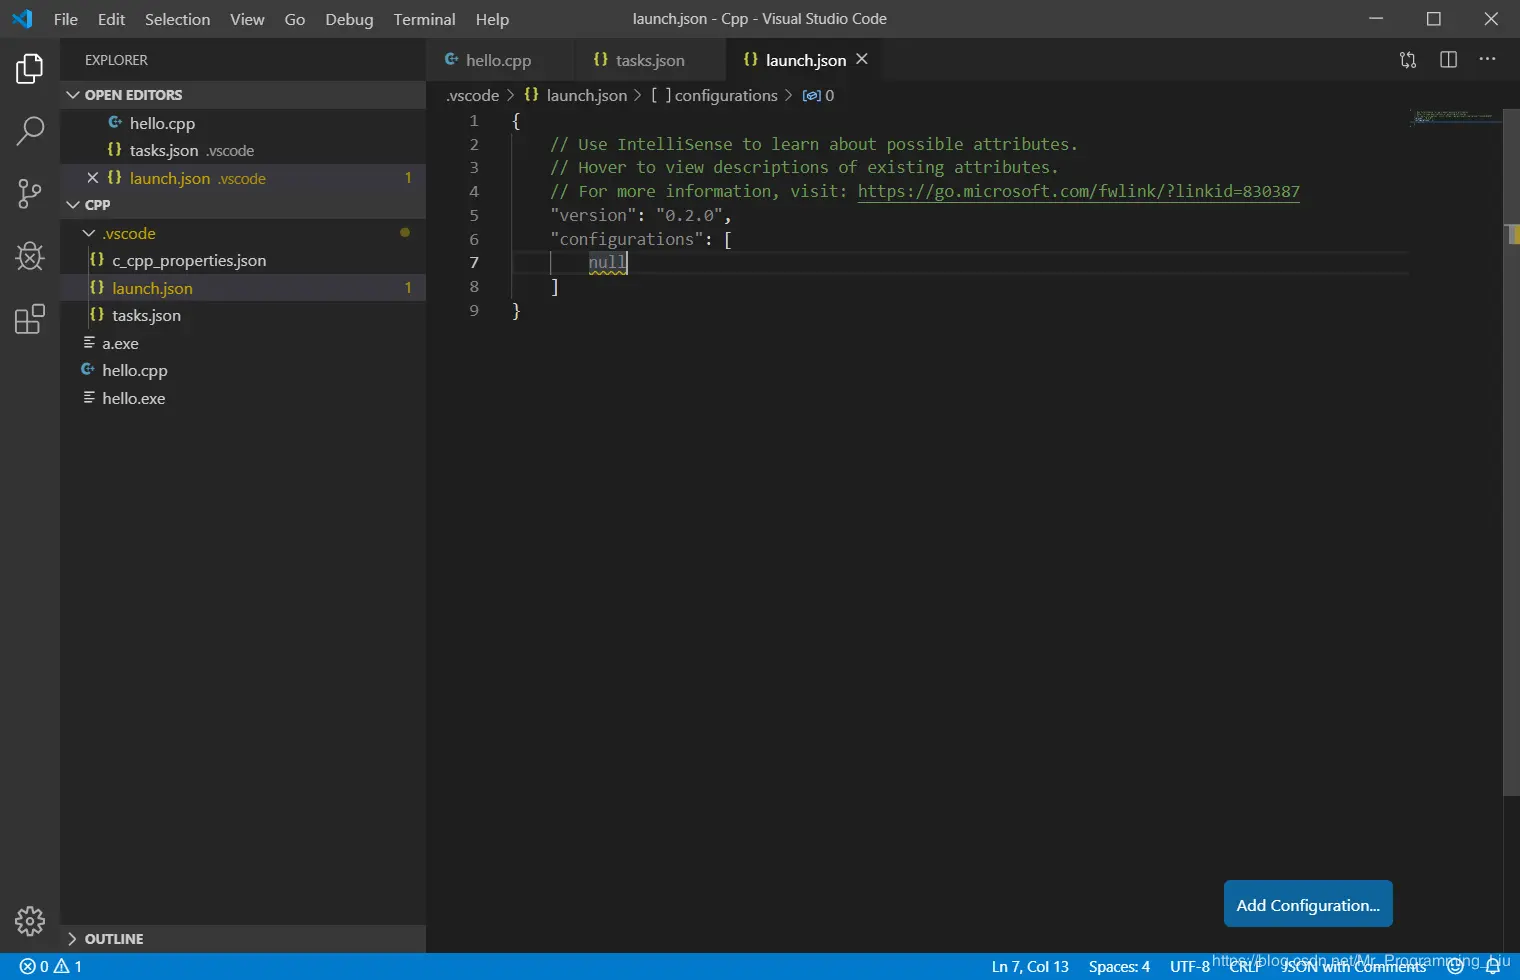1520x980 pixels.
Task: Open c_cpp_properties.json in the explorer
Action: click(243, 261)
